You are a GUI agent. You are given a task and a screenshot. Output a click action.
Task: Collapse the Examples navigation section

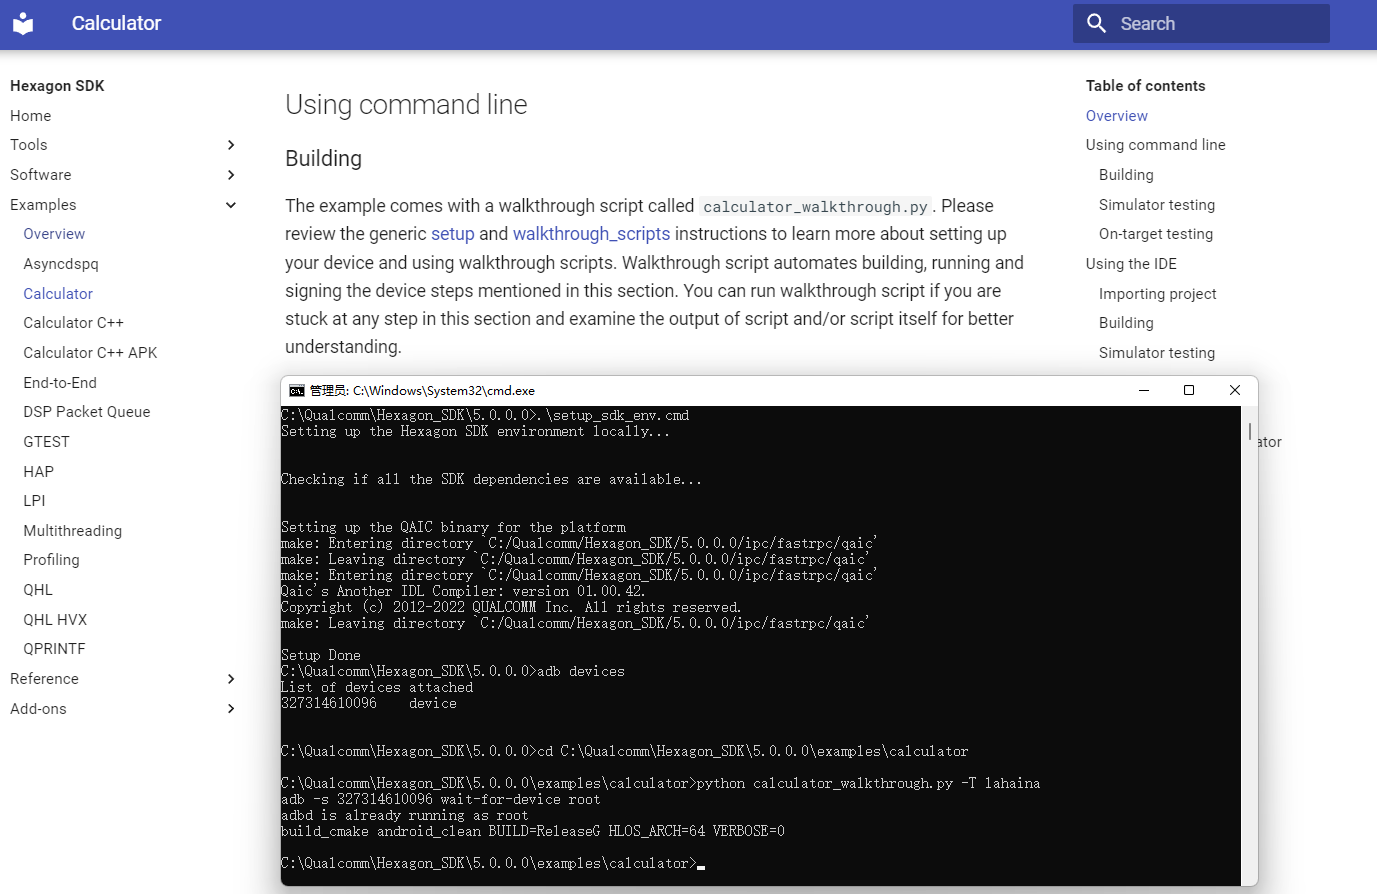pyautogui.click(x=231, y=205)
